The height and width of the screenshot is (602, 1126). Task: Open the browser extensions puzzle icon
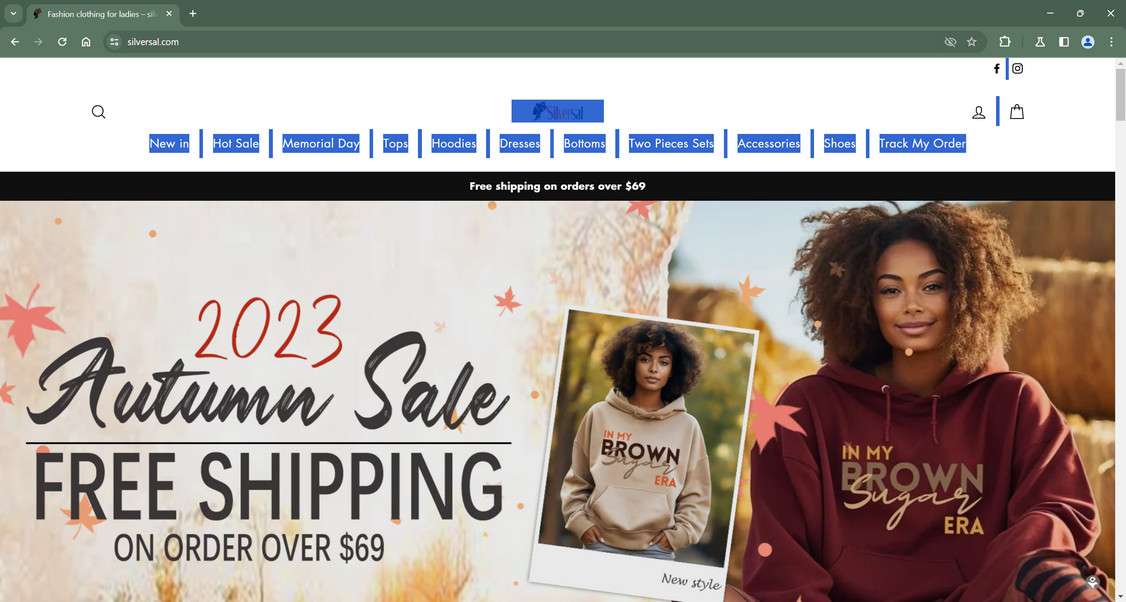coord(1005,42)
